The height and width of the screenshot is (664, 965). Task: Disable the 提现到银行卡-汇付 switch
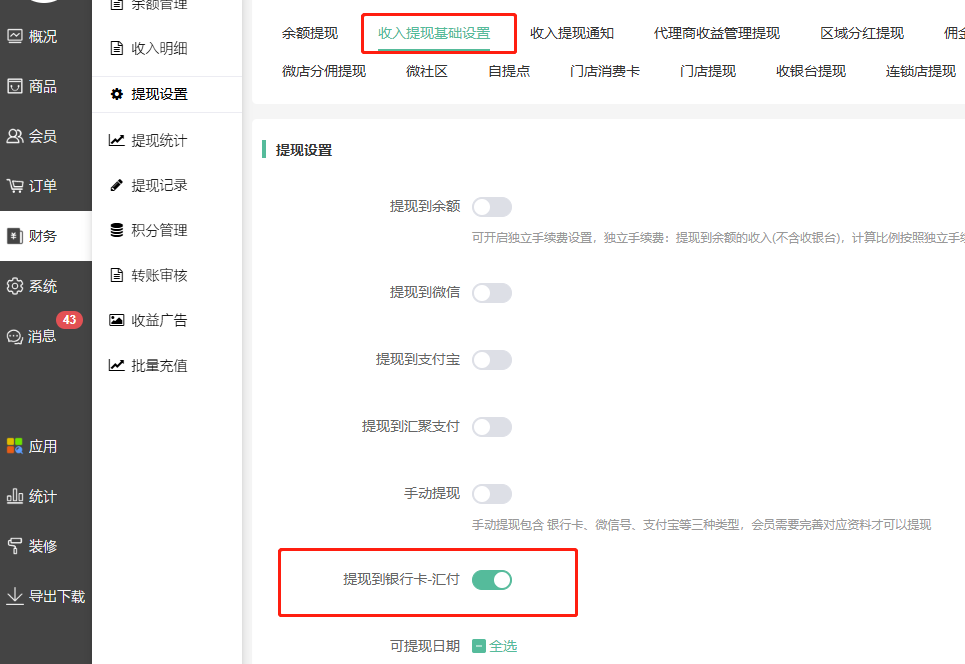click(x=491, y=579)
